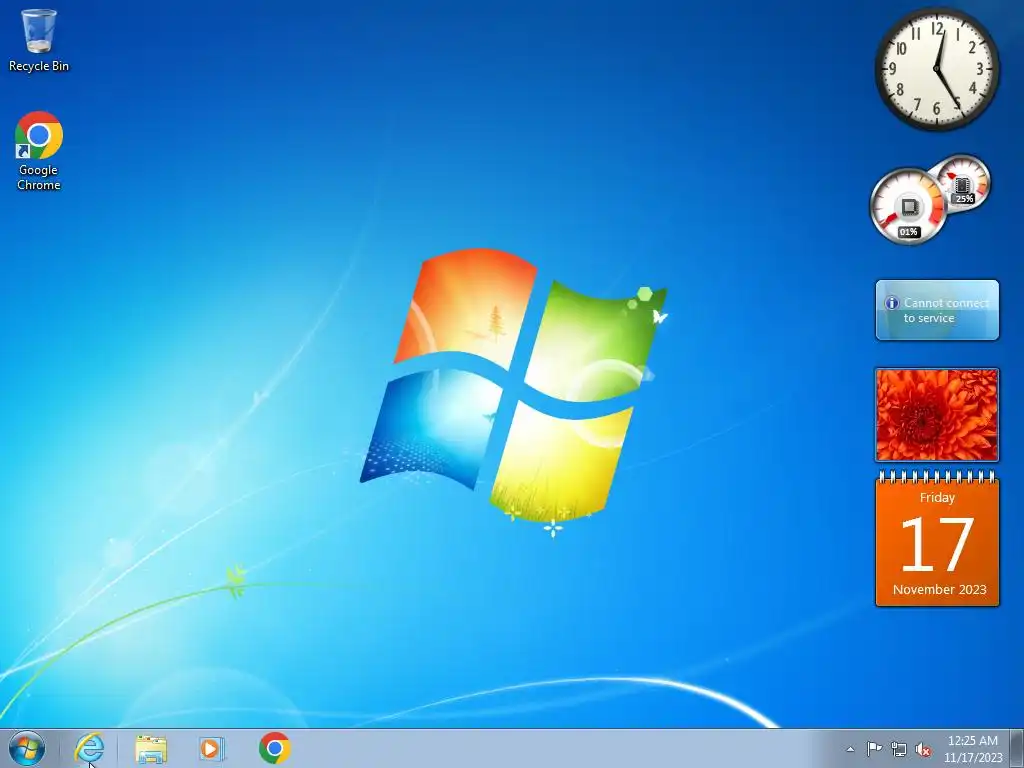Open Windows Explorer from the taskbar
Viewport: 1024px width, 768px height.
point(151,748)
